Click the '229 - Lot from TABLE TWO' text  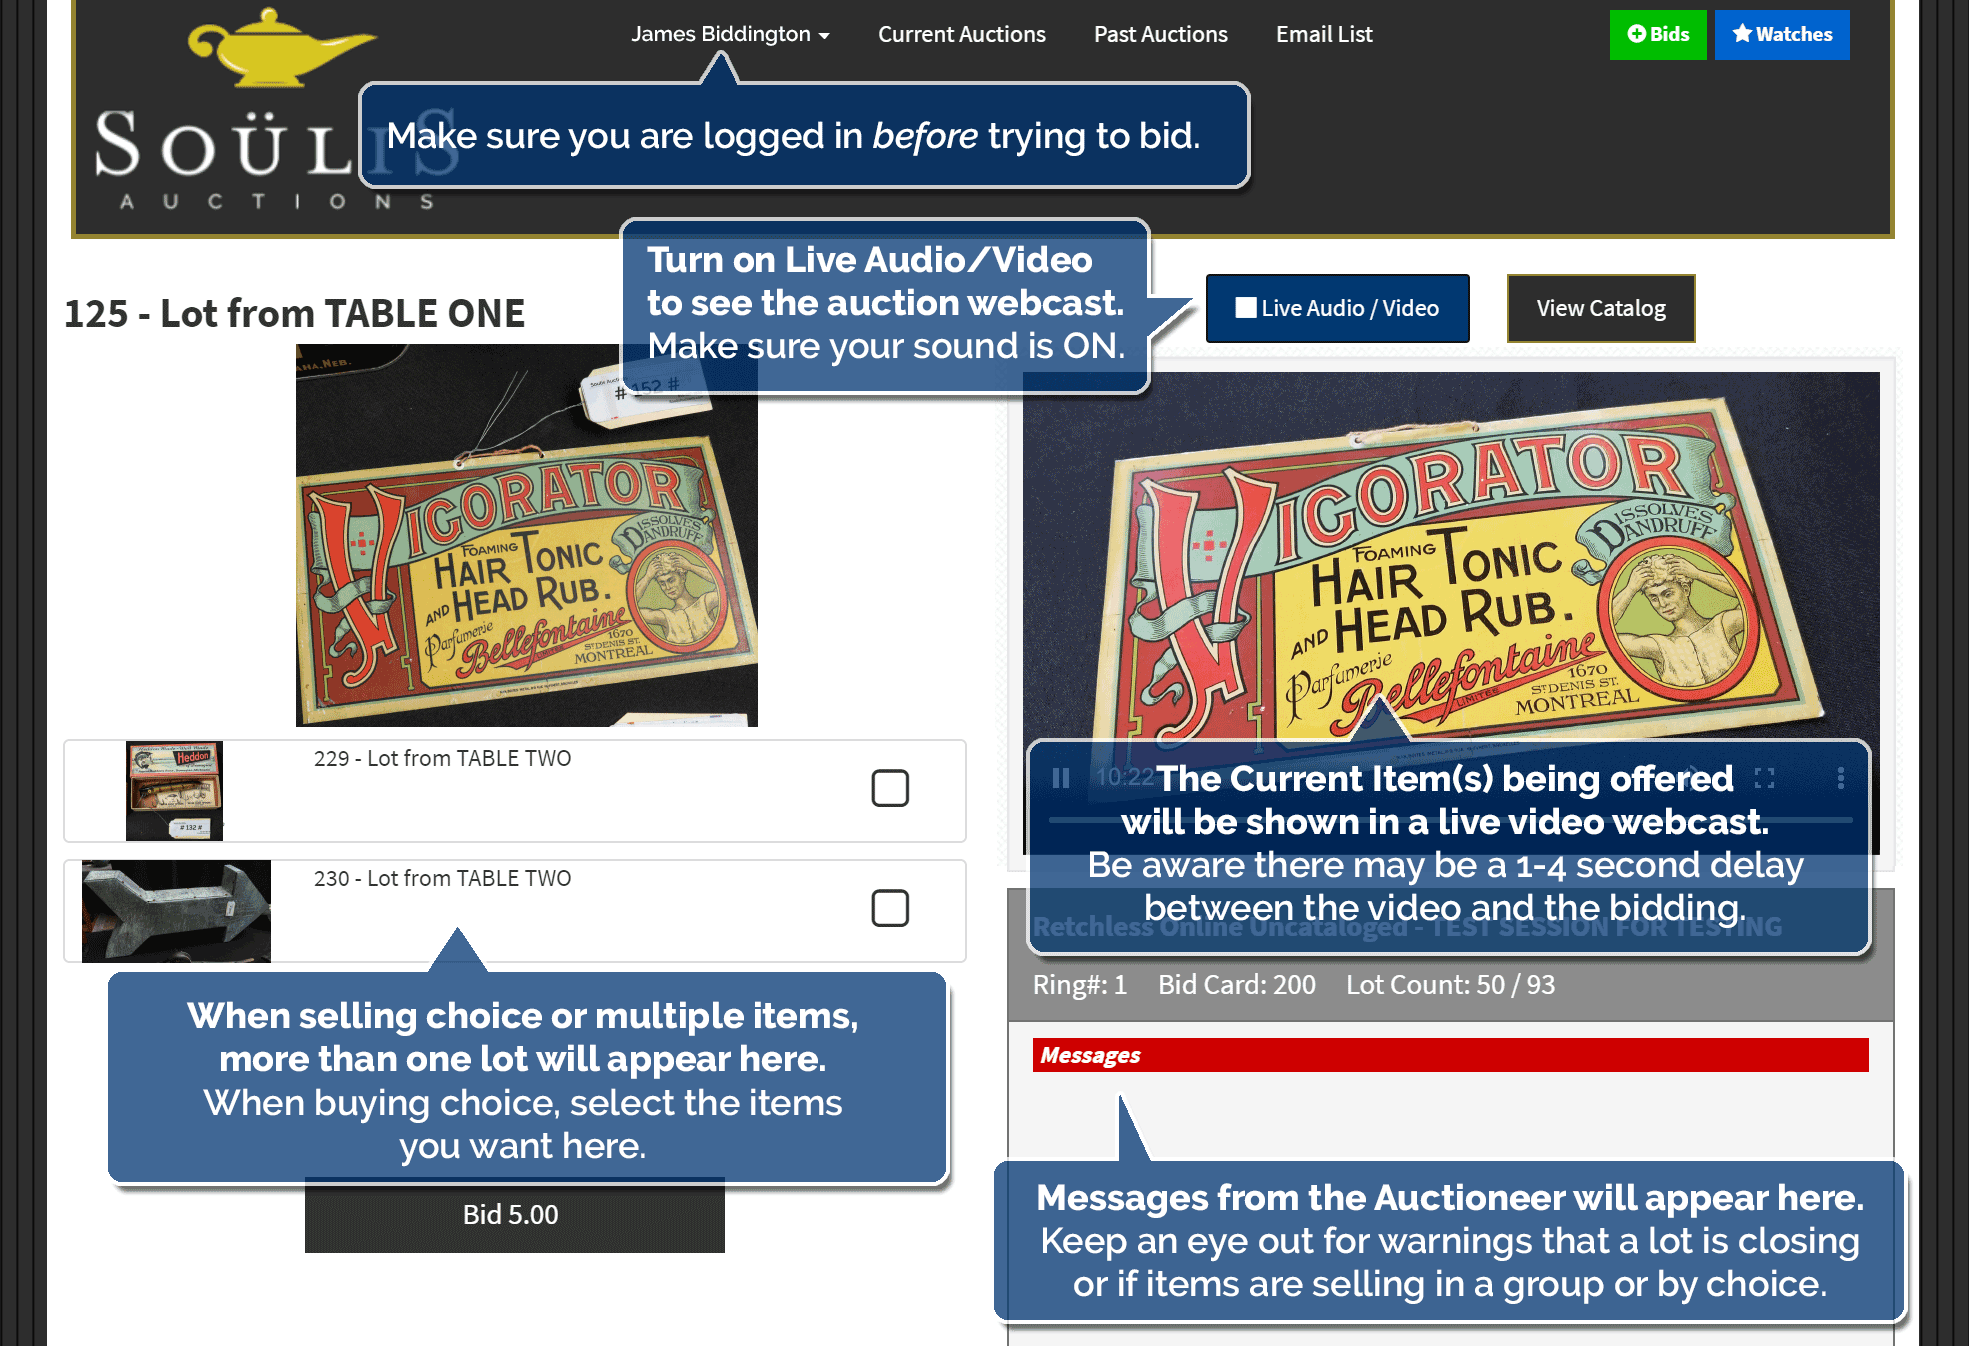(442, 758)
